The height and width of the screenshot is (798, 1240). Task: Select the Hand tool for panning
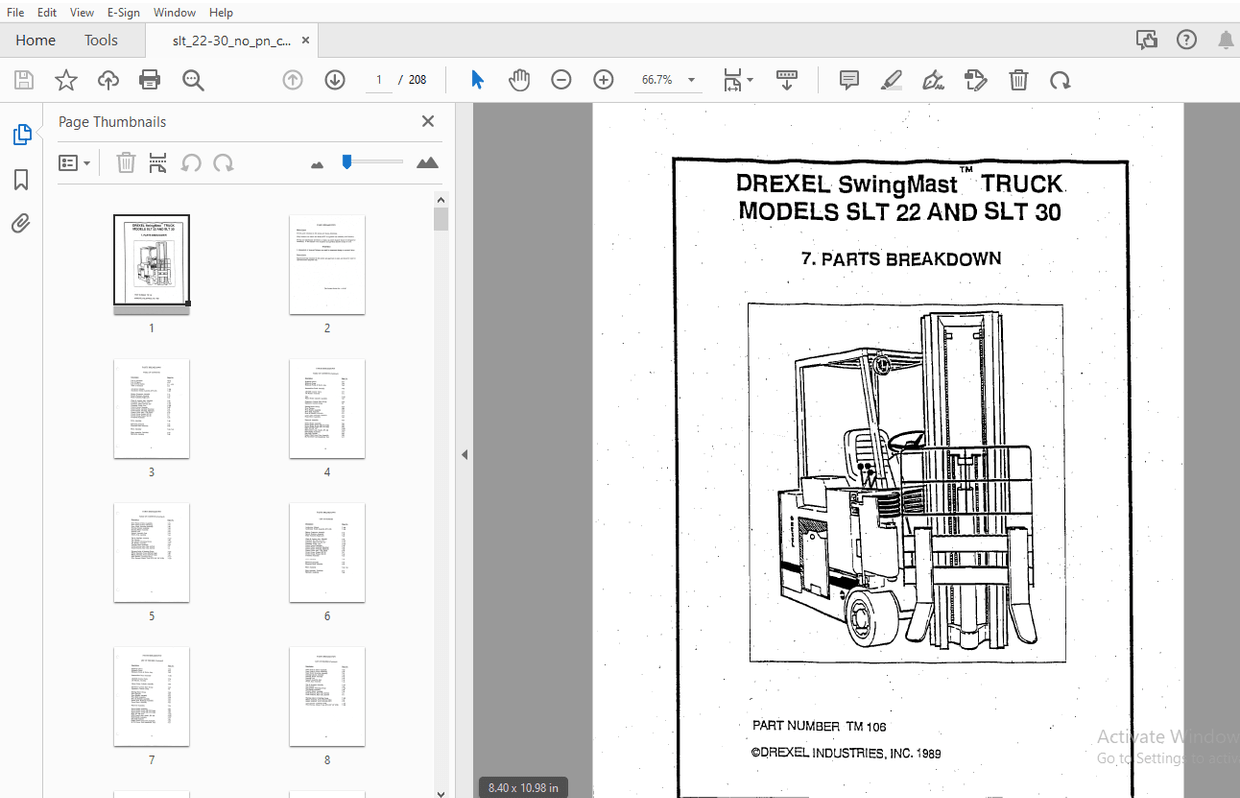pyautogui.click(x=519, y=79)
